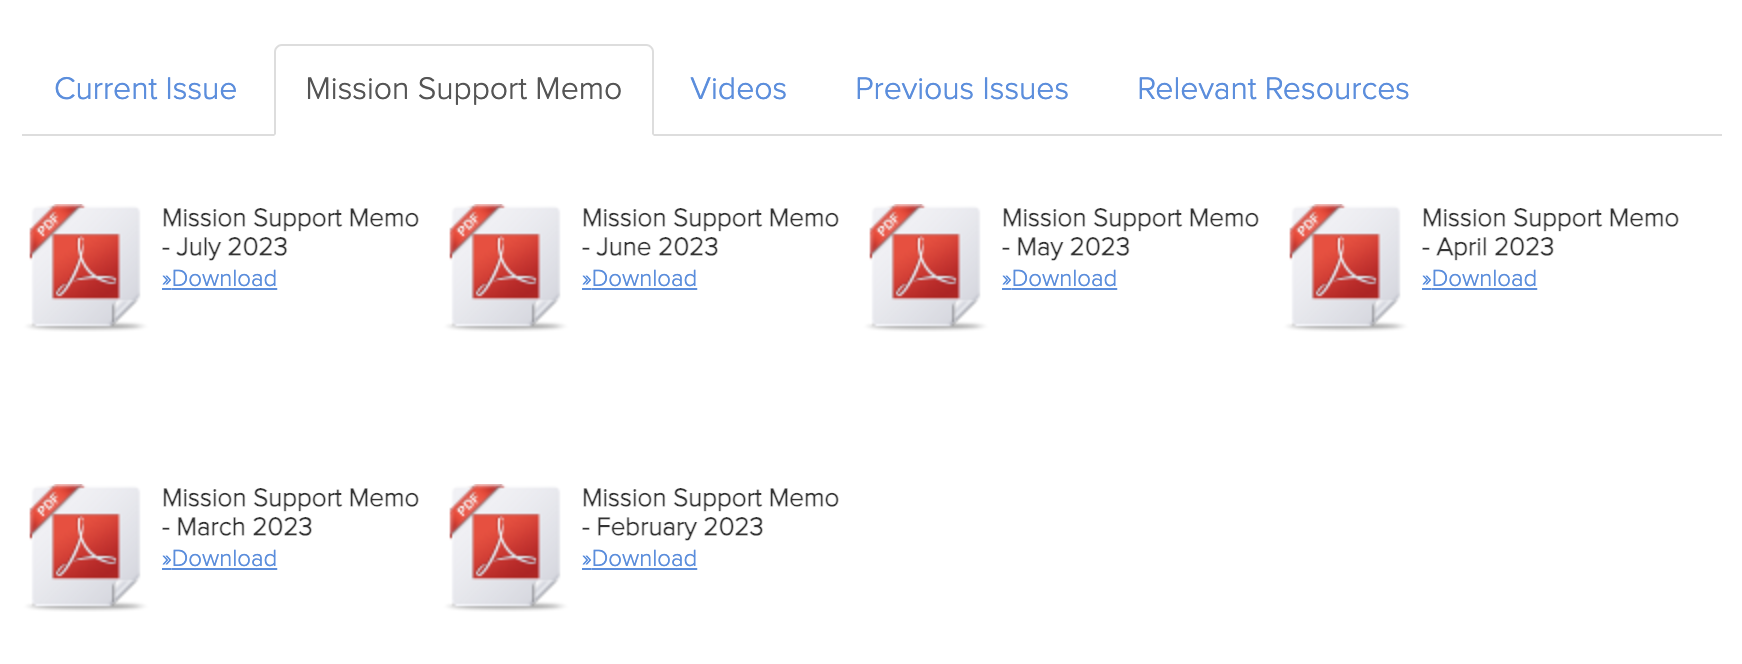Download the April 2023 memo

tap(1480, 279)
